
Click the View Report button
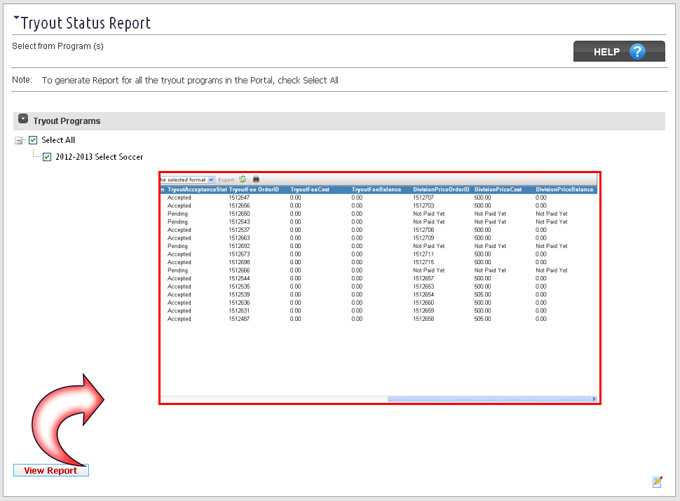click(x=51, y=471)
